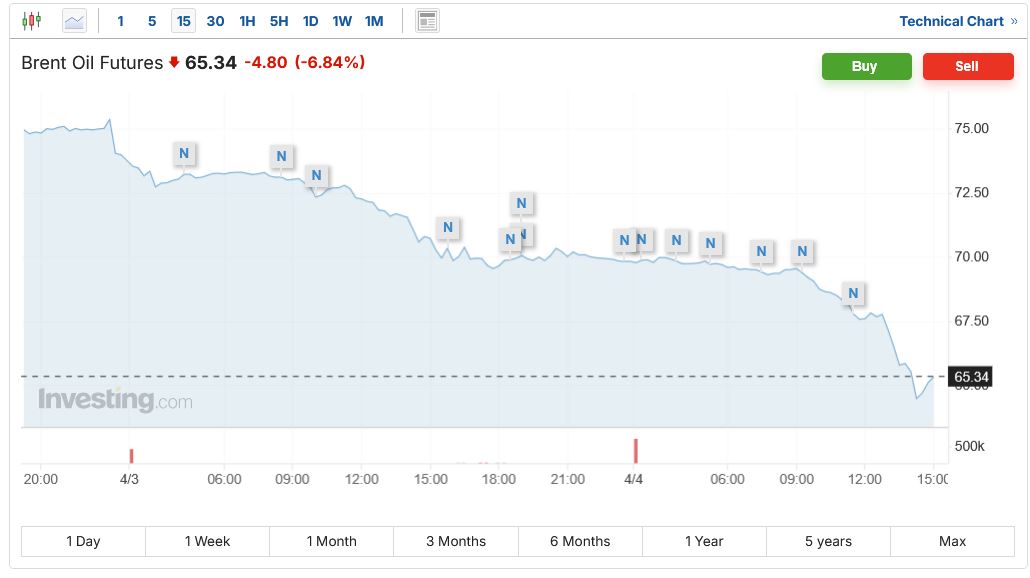Viewport: 1030px width, 578px height.
Task: Select the 30-minute interval
Action: [x=215, y=20]
